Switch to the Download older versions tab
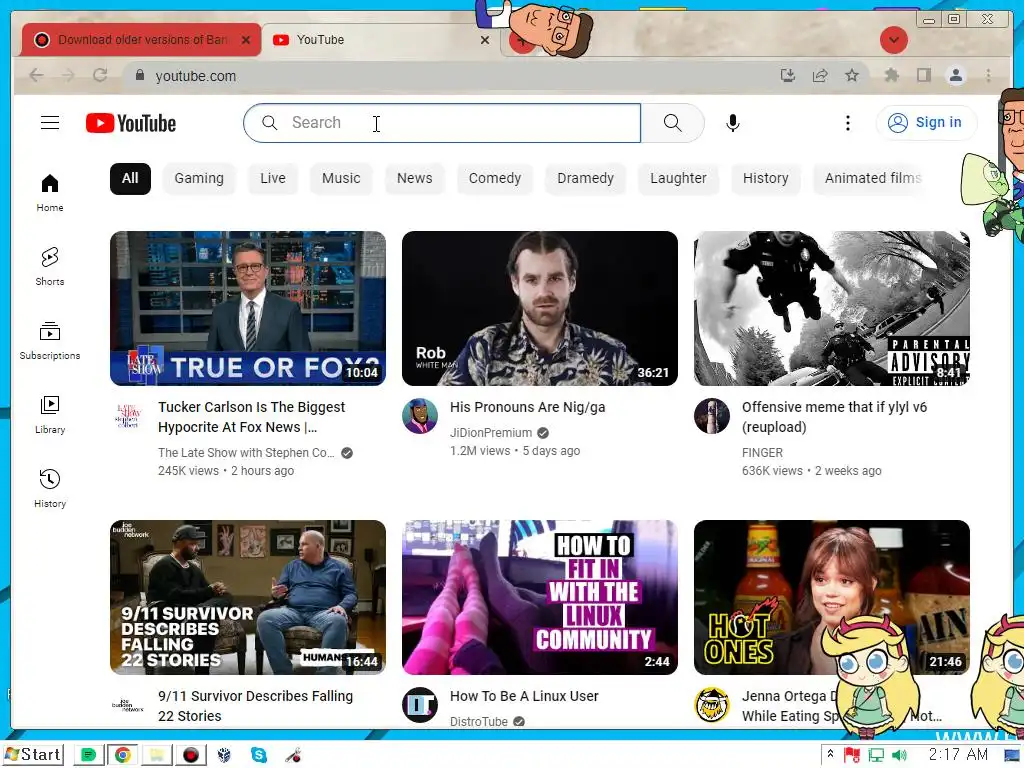Screen dimensions: 1024x768 pos(142,40)
